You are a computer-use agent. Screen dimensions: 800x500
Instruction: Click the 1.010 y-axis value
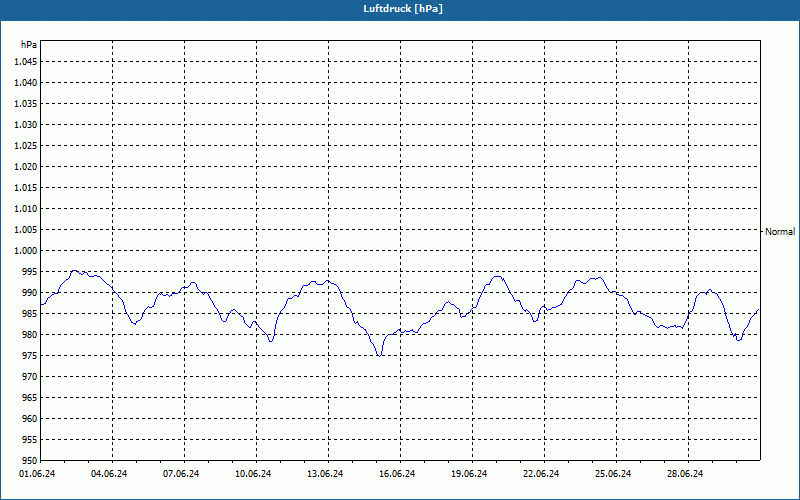(26, 209)
